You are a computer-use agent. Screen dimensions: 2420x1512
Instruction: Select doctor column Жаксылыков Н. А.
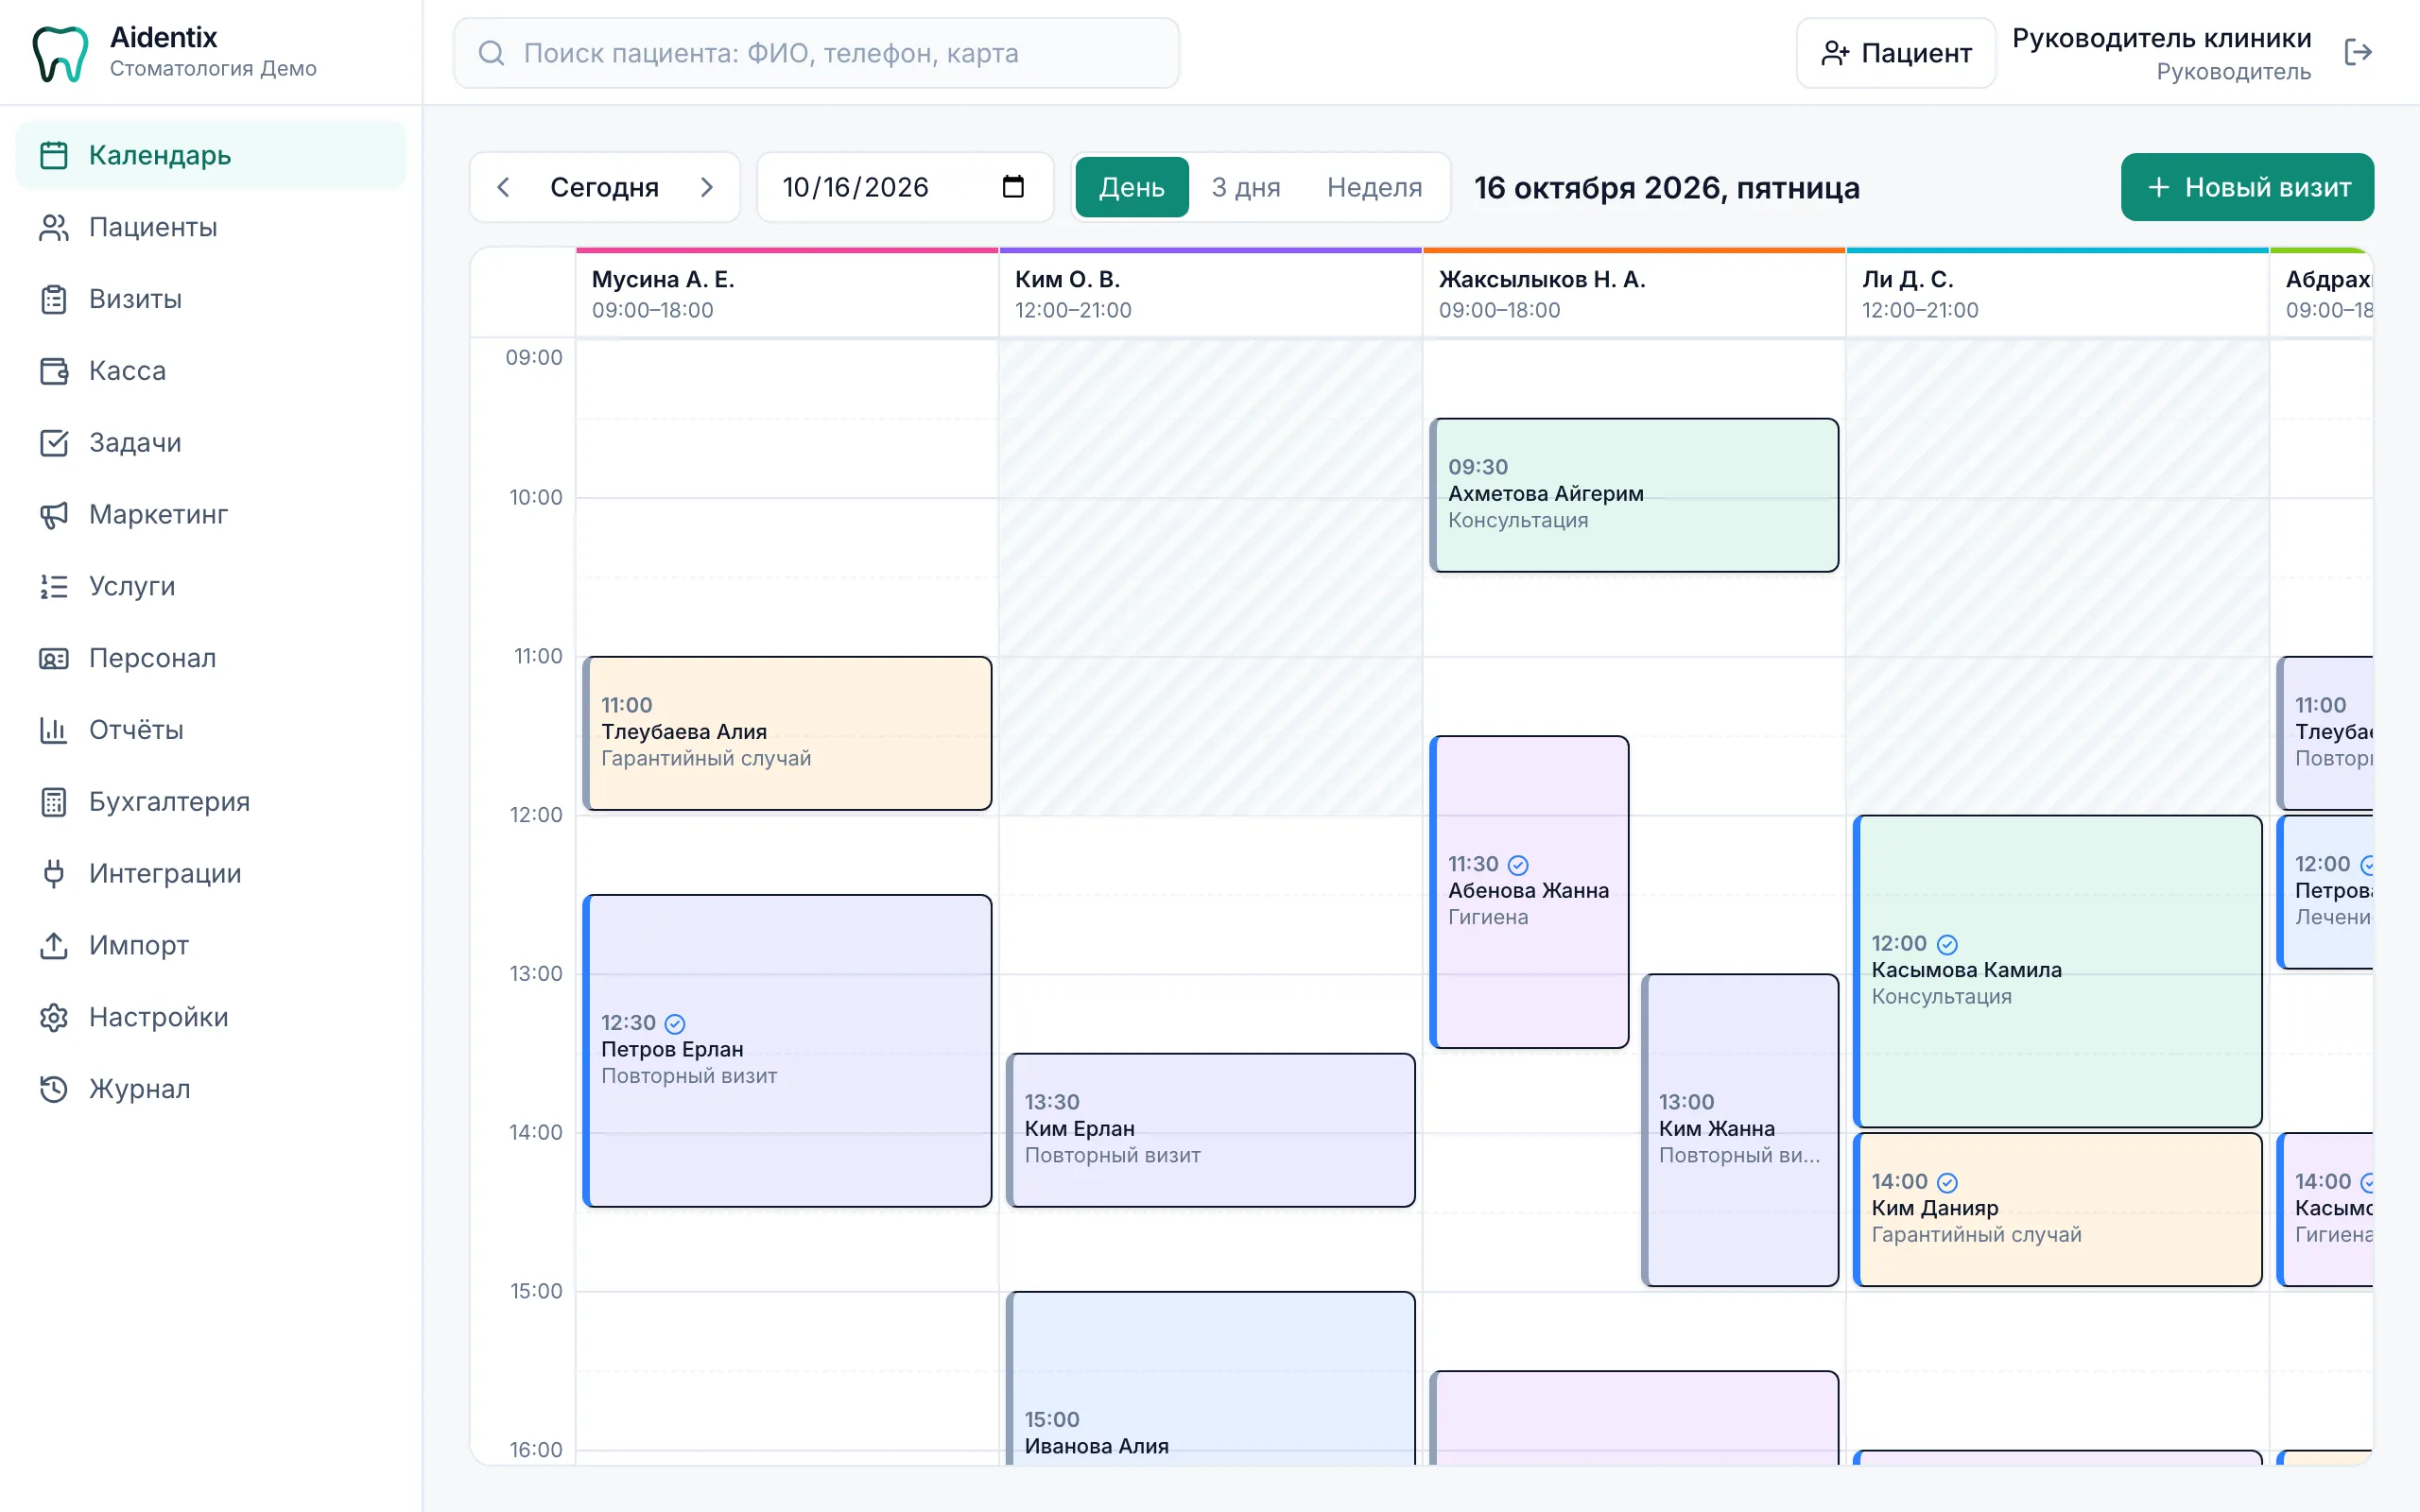1634,294
